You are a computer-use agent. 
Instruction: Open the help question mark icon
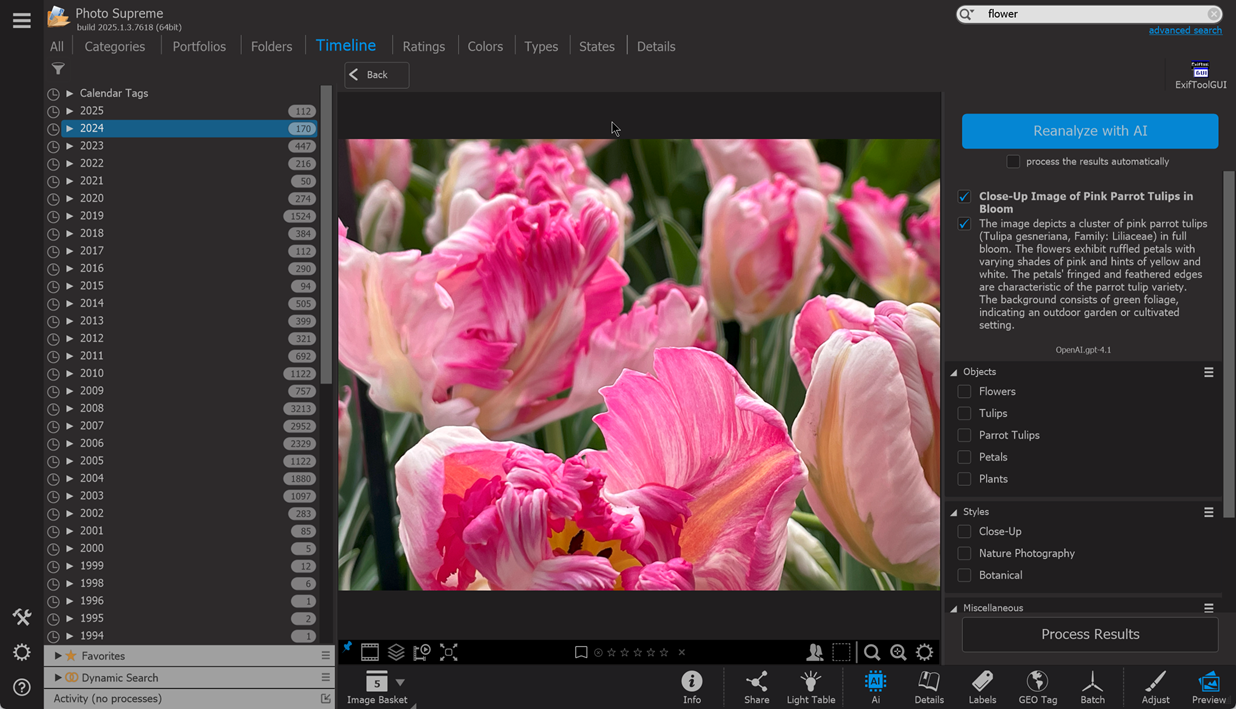(21, 687)
